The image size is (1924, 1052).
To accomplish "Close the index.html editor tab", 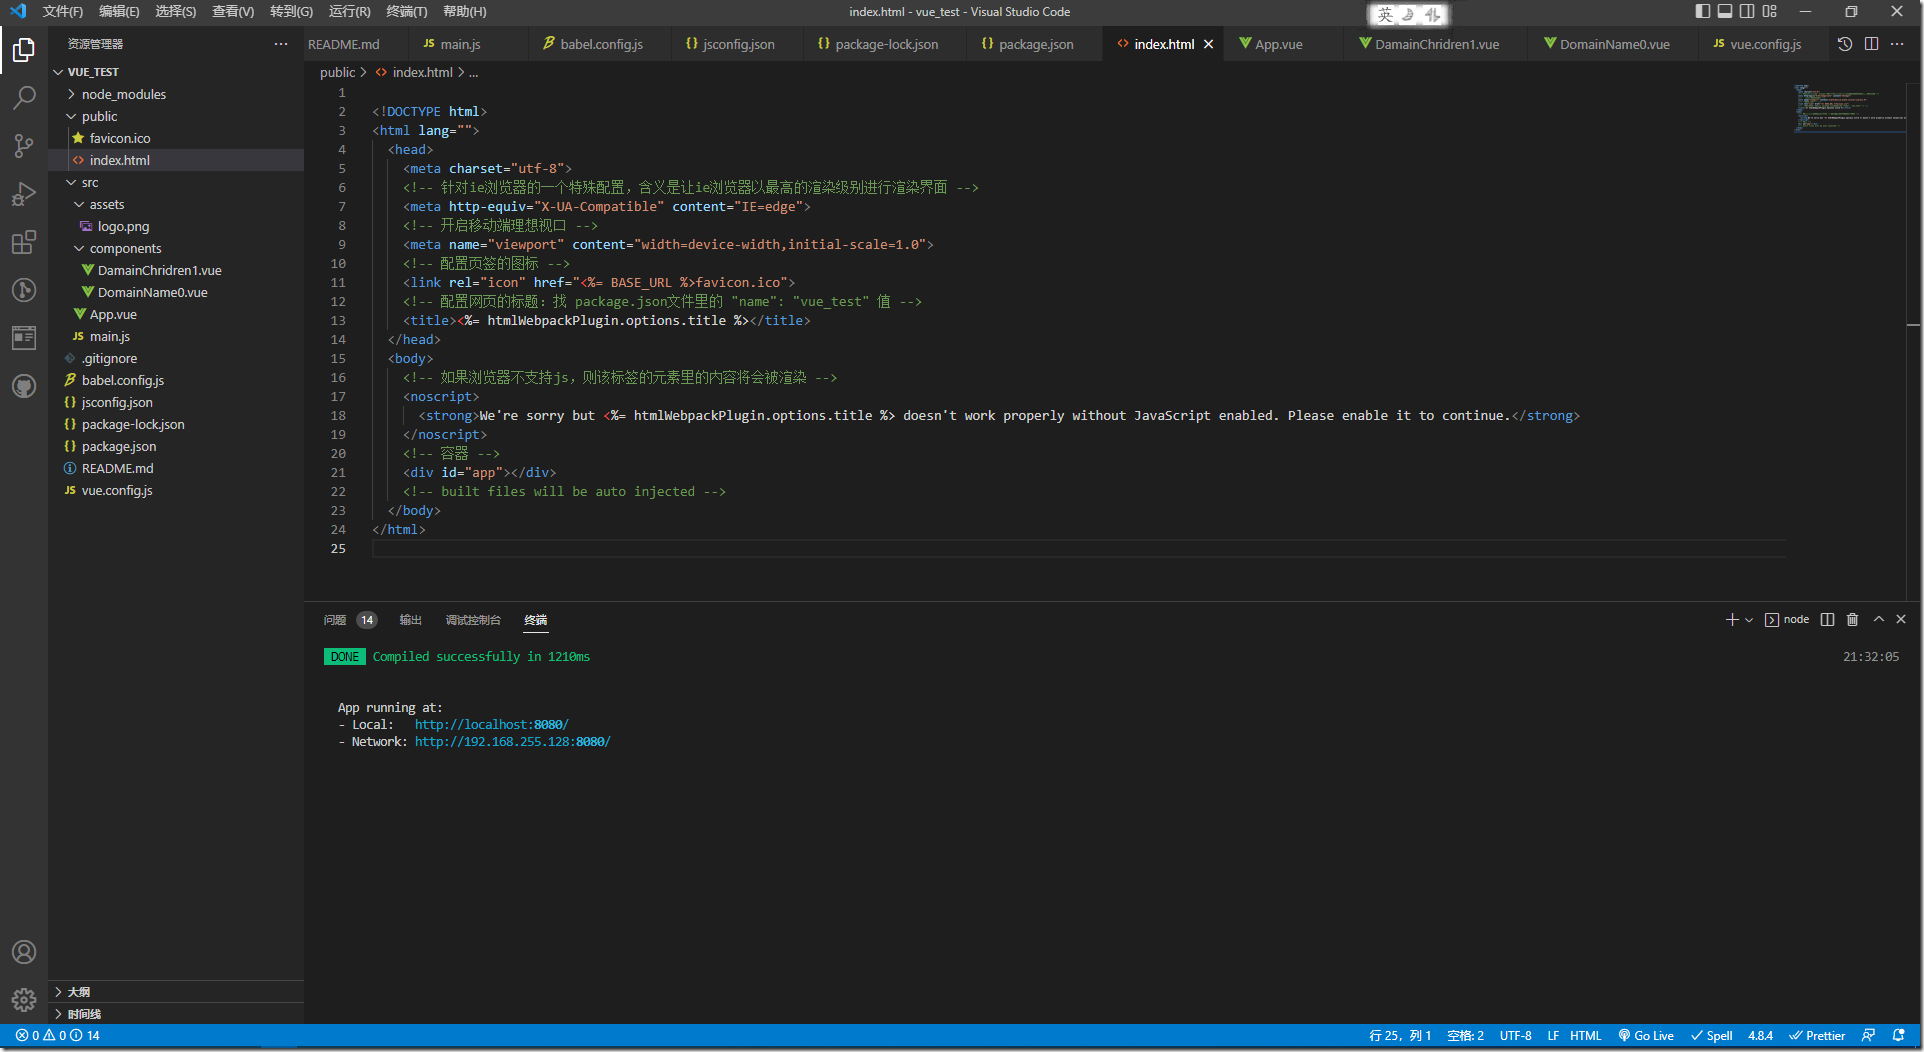I will [x=1208, y=44].
